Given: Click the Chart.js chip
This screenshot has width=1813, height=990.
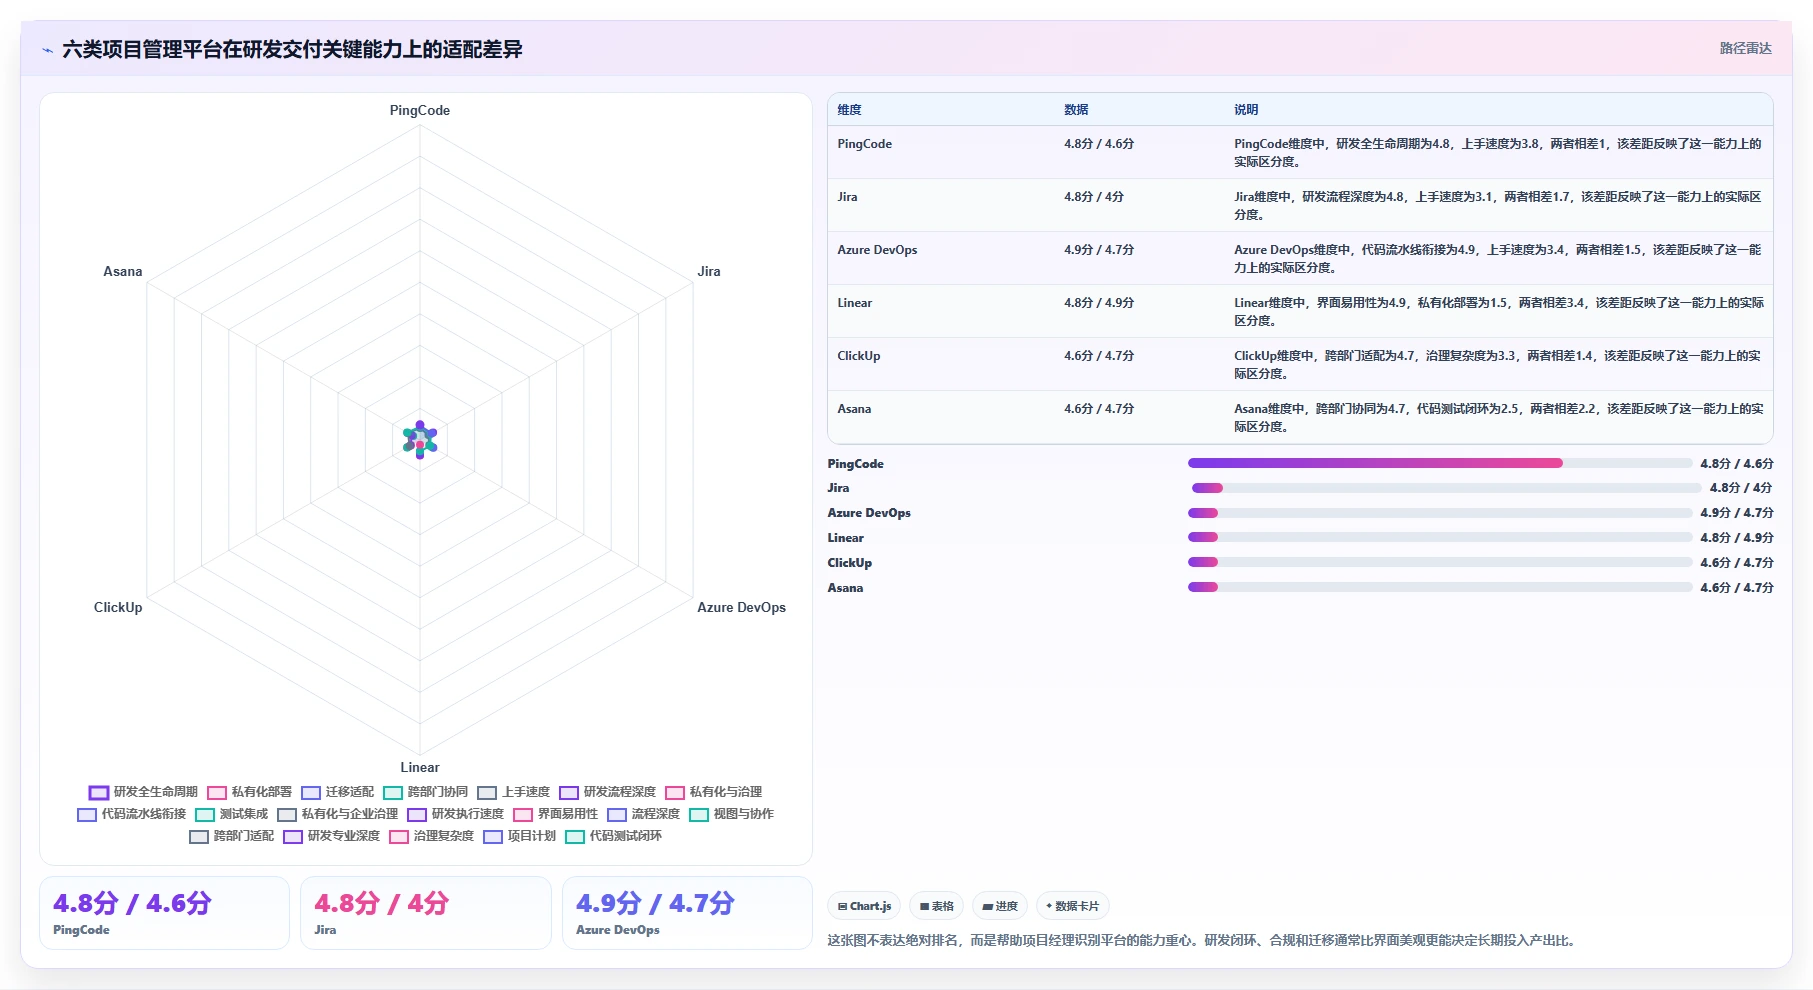Looking at the screenshot, I should pyautogui.click(x=864, y=906).
